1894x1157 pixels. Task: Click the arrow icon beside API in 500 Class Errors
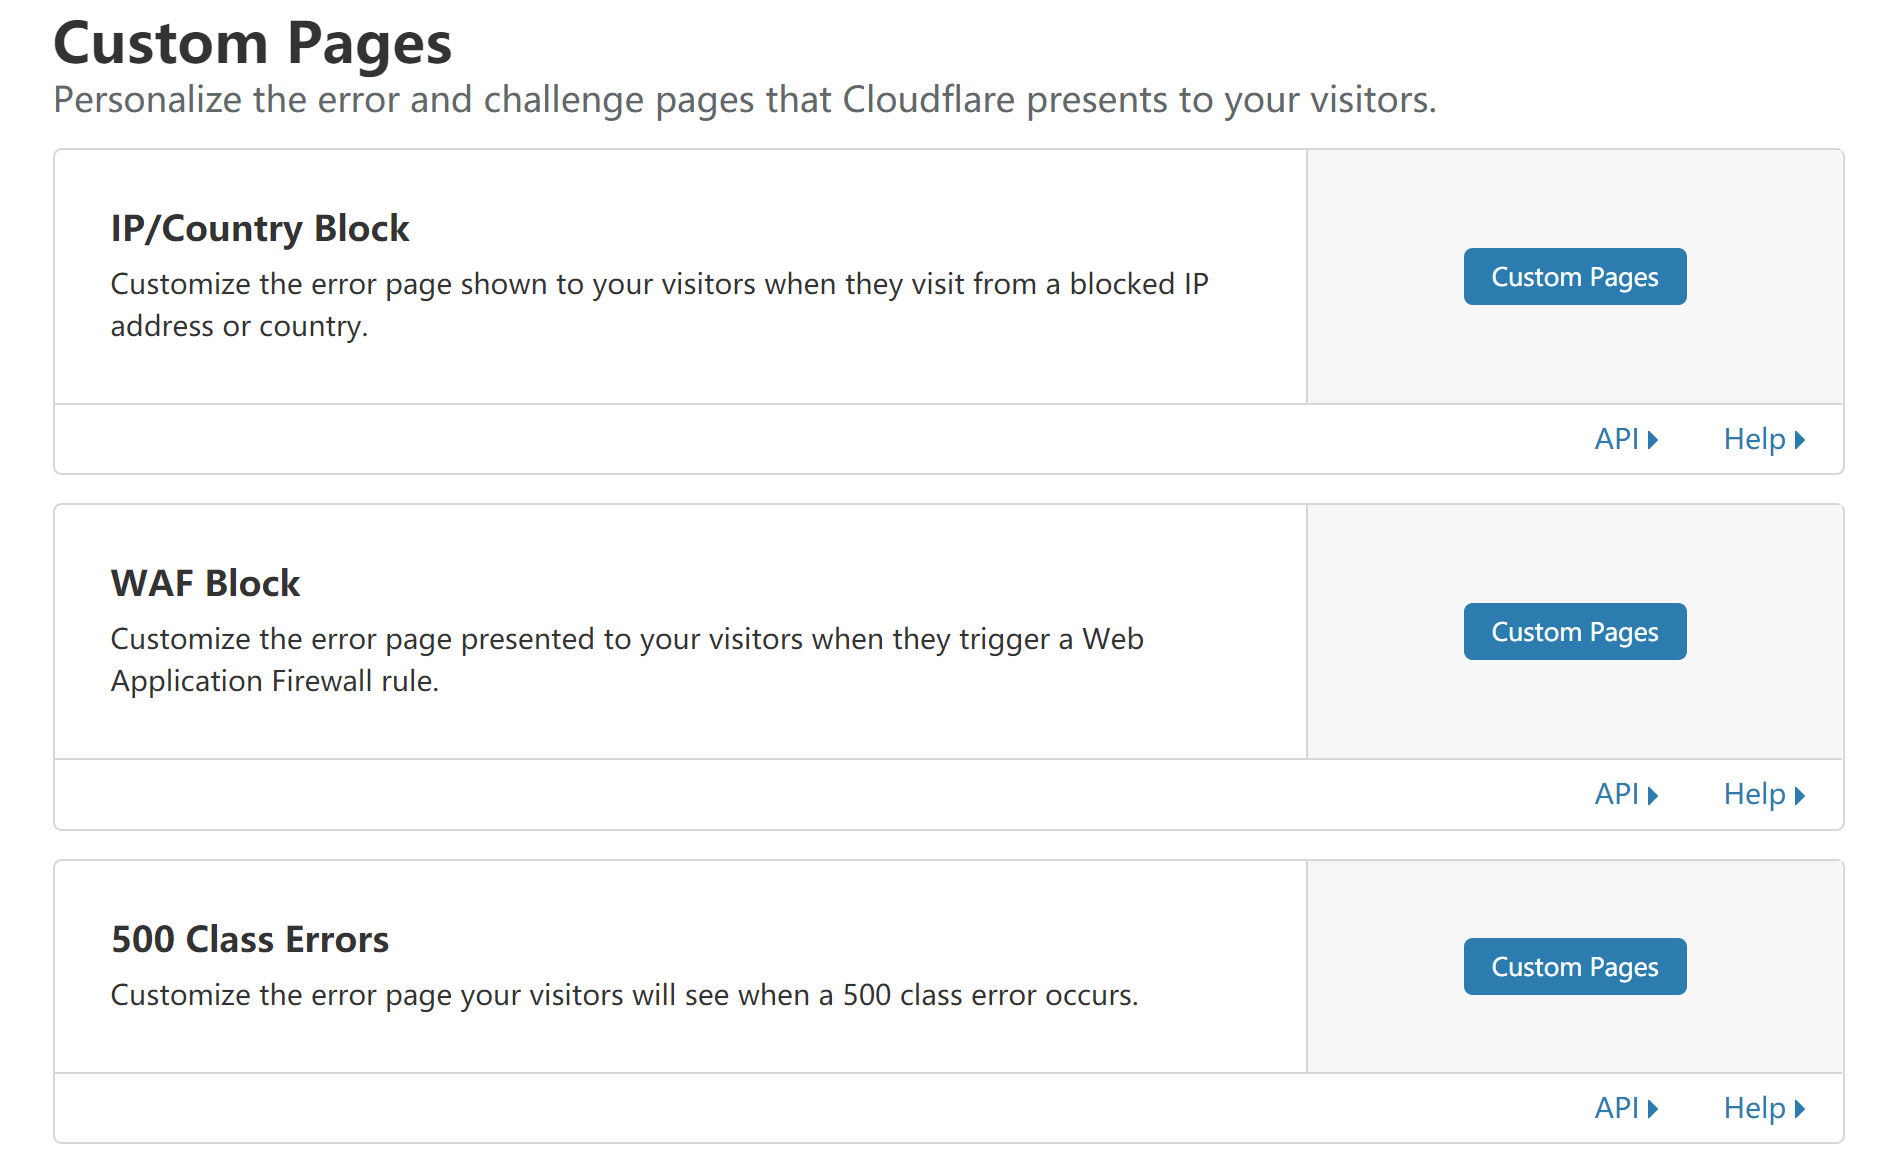1653,1109
